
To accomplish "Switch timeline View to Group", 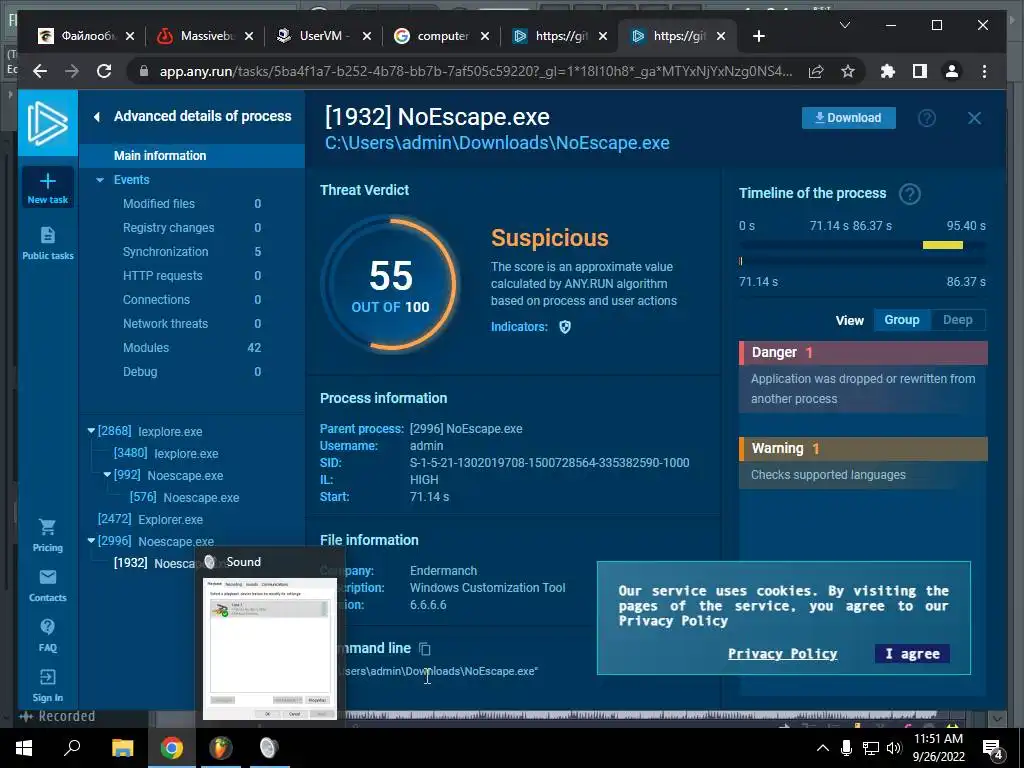I will [x=902, y=320].
